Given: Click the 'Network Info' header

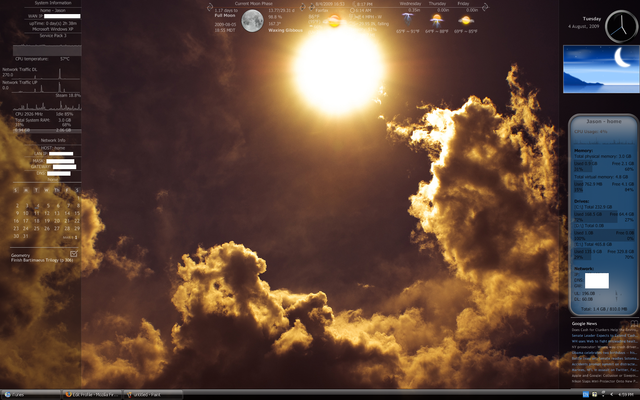Looking at the screenshot, I should pyautogui.click(x=53, y=140).
